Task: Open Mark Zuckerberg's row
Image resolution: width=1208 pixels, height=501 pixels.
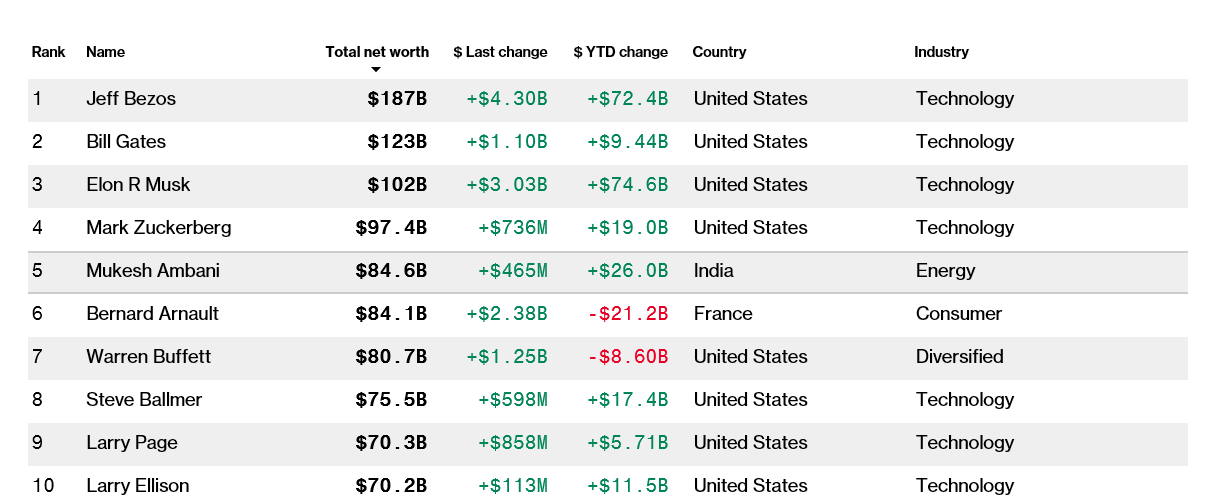Action: coord(158,228)
